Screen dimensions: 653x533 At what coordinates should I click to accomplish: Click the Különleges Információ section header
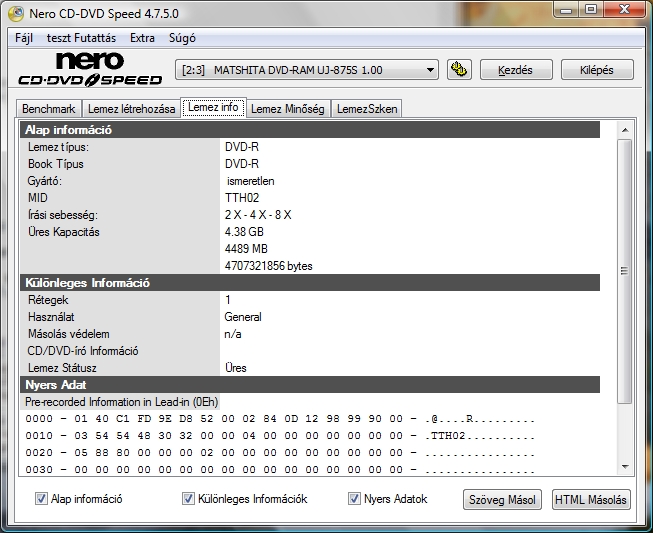[x=310, y=283]
